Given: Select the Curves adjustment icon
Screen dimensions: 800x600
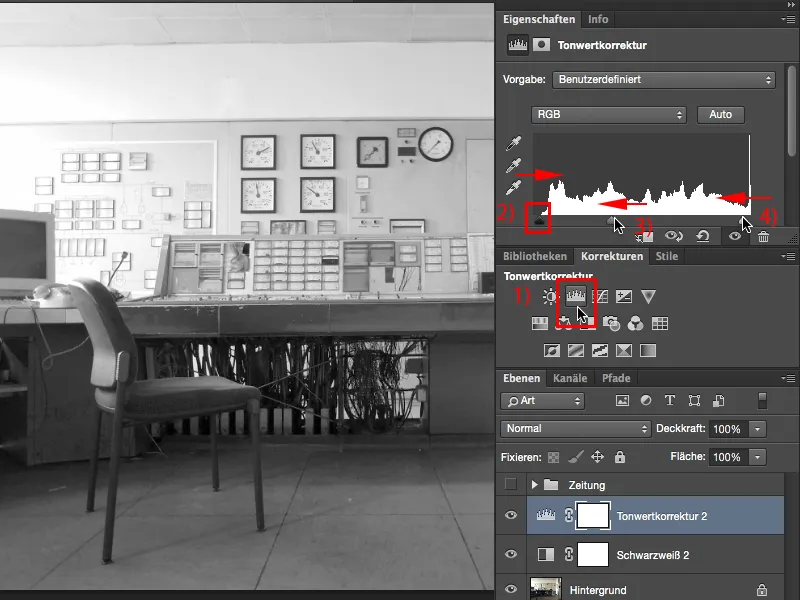Looking at the screenshot, I should [602, 297].
